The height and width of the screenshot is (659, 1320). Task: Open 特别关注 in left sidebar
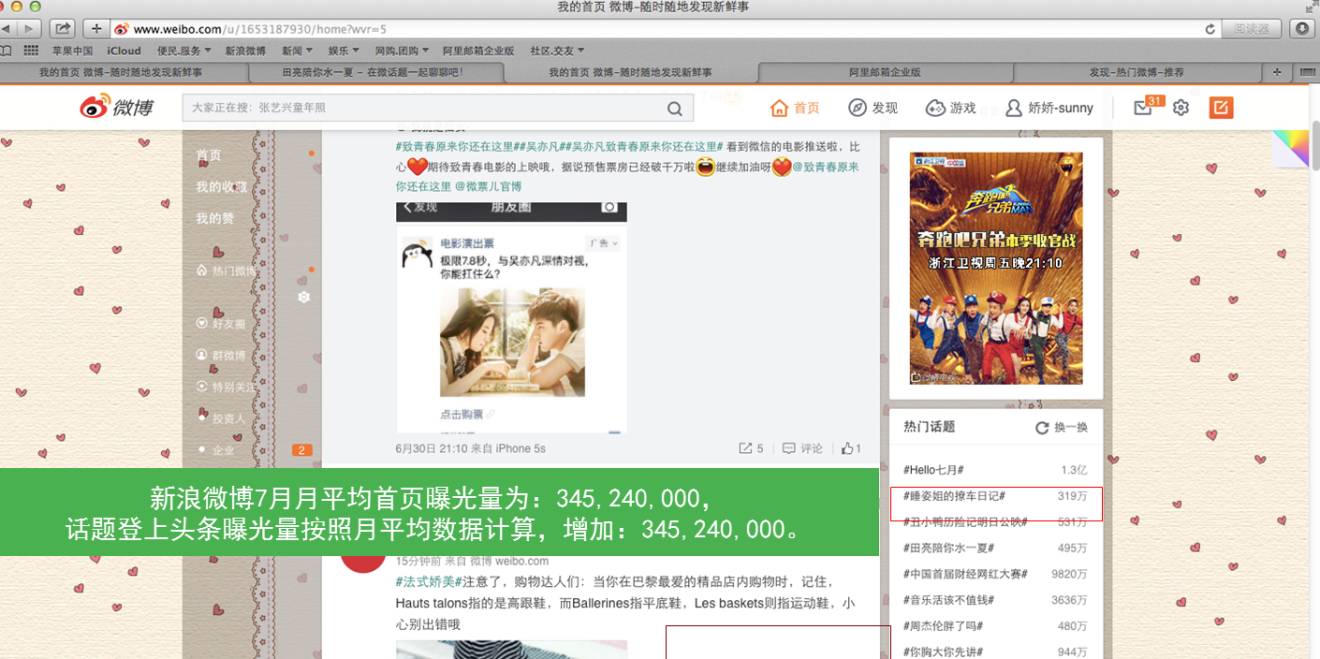coord(227,387)
